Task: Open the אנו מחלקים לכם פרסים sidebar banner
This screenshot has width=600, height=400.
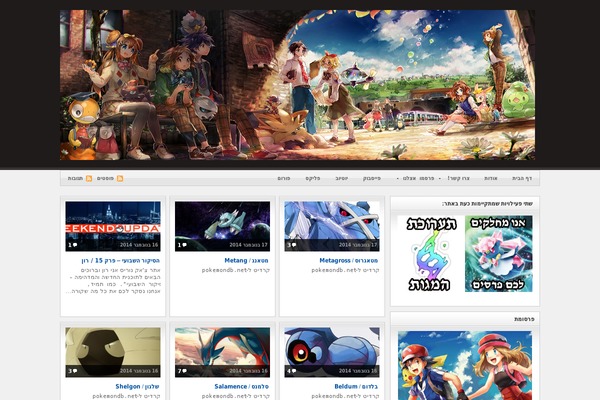Action: point(499,254)
